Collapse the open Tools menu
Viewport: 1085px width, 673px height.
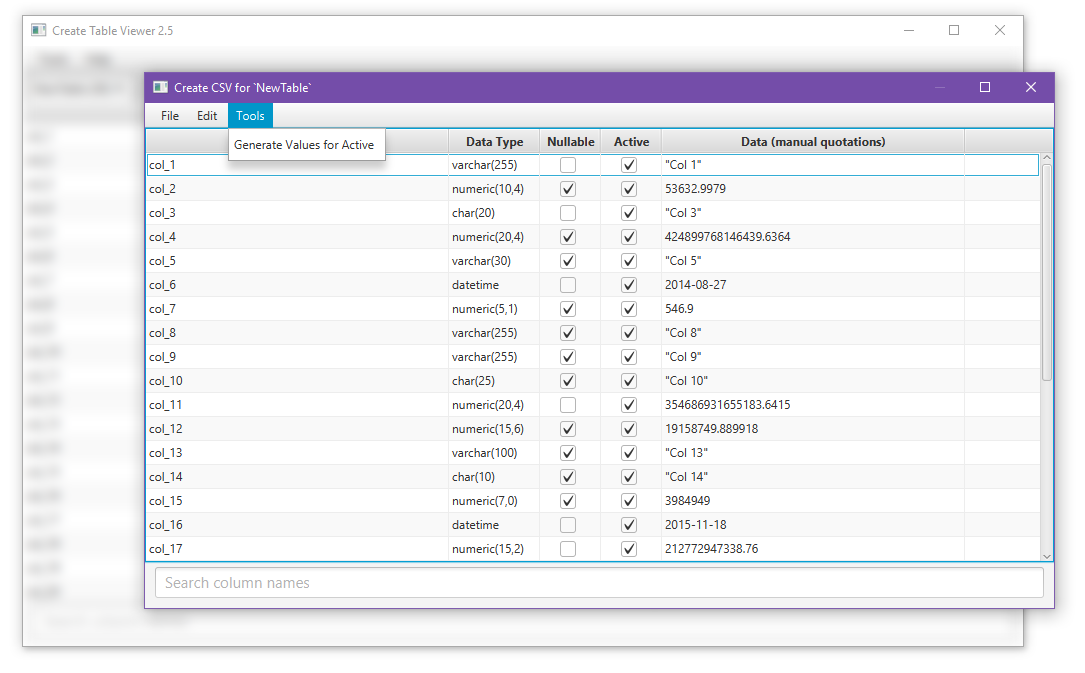tap(250, 116)
